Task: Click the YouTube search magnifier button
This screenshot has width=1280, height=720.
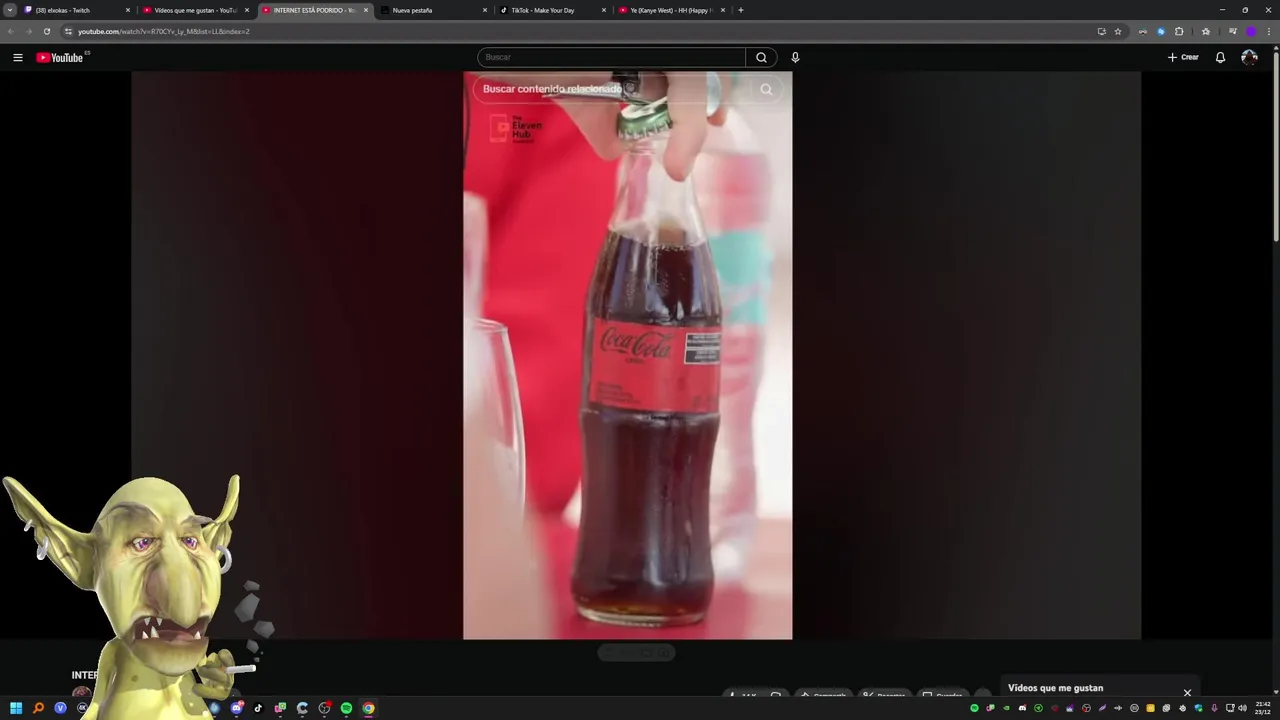Action: [x=761, y=57]
